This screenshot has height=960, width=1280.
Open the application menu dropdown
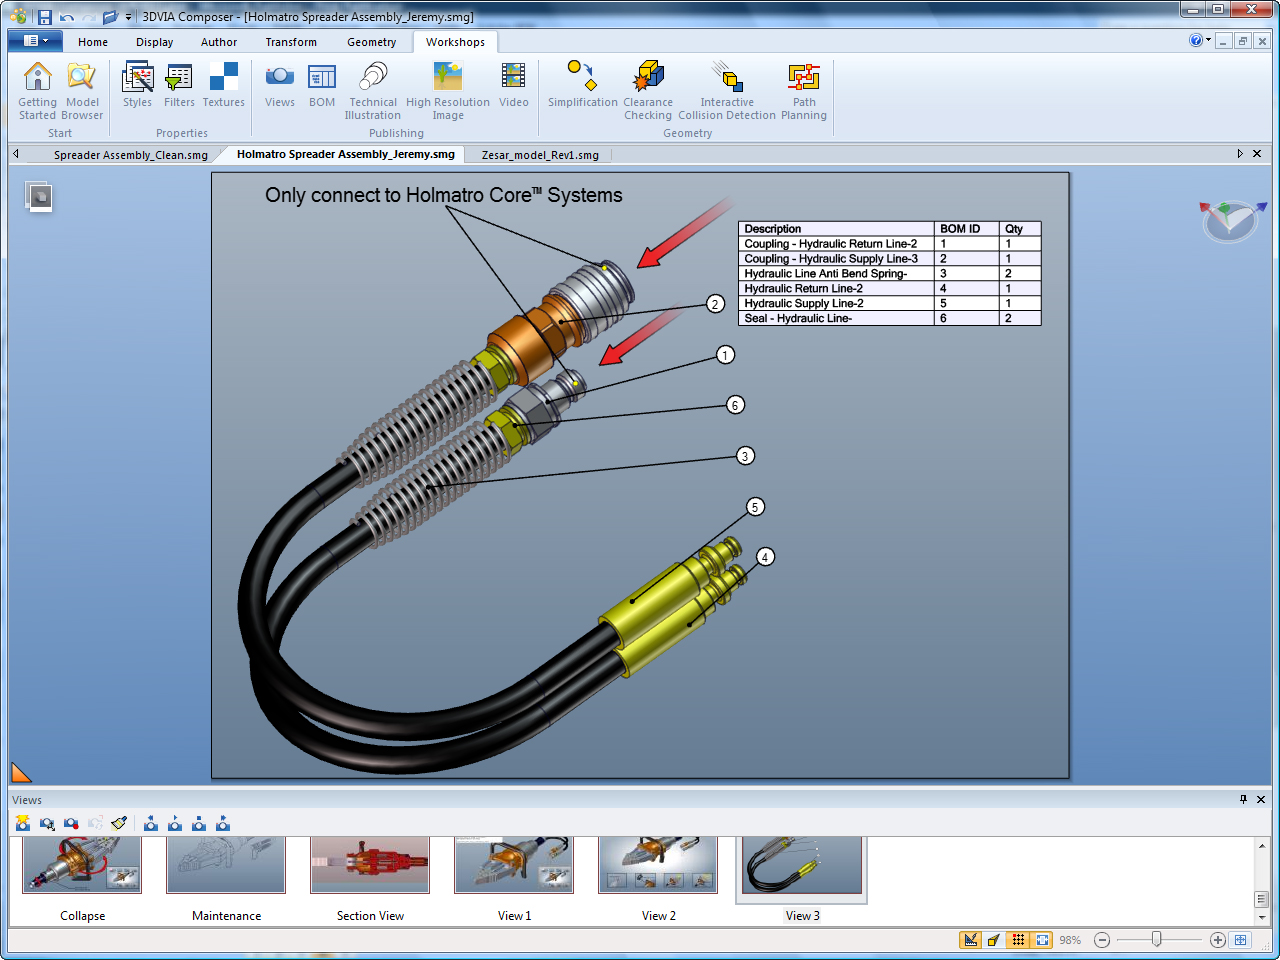click(35, 41)
